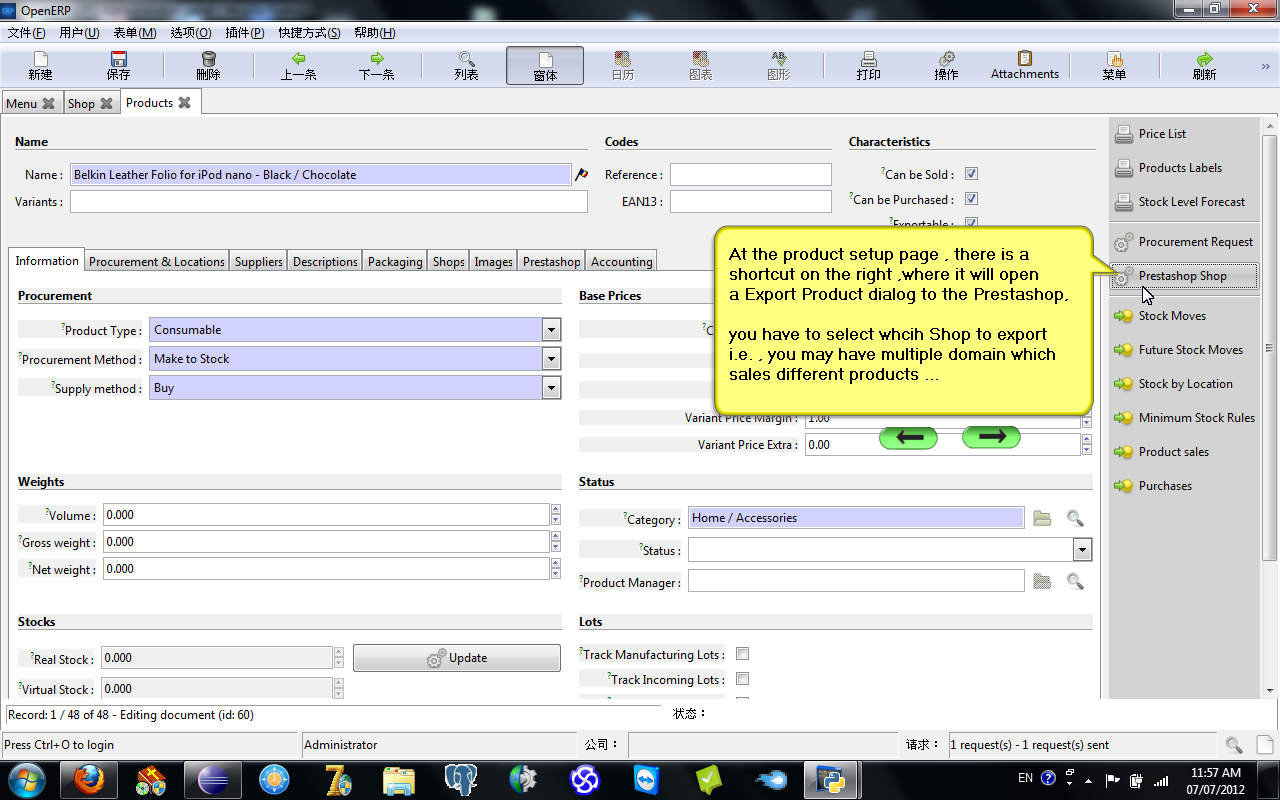This screenshot has width=1280, height=800.
Task: Open the 菜单 toolbar icon
Action: coord(1114,66)
